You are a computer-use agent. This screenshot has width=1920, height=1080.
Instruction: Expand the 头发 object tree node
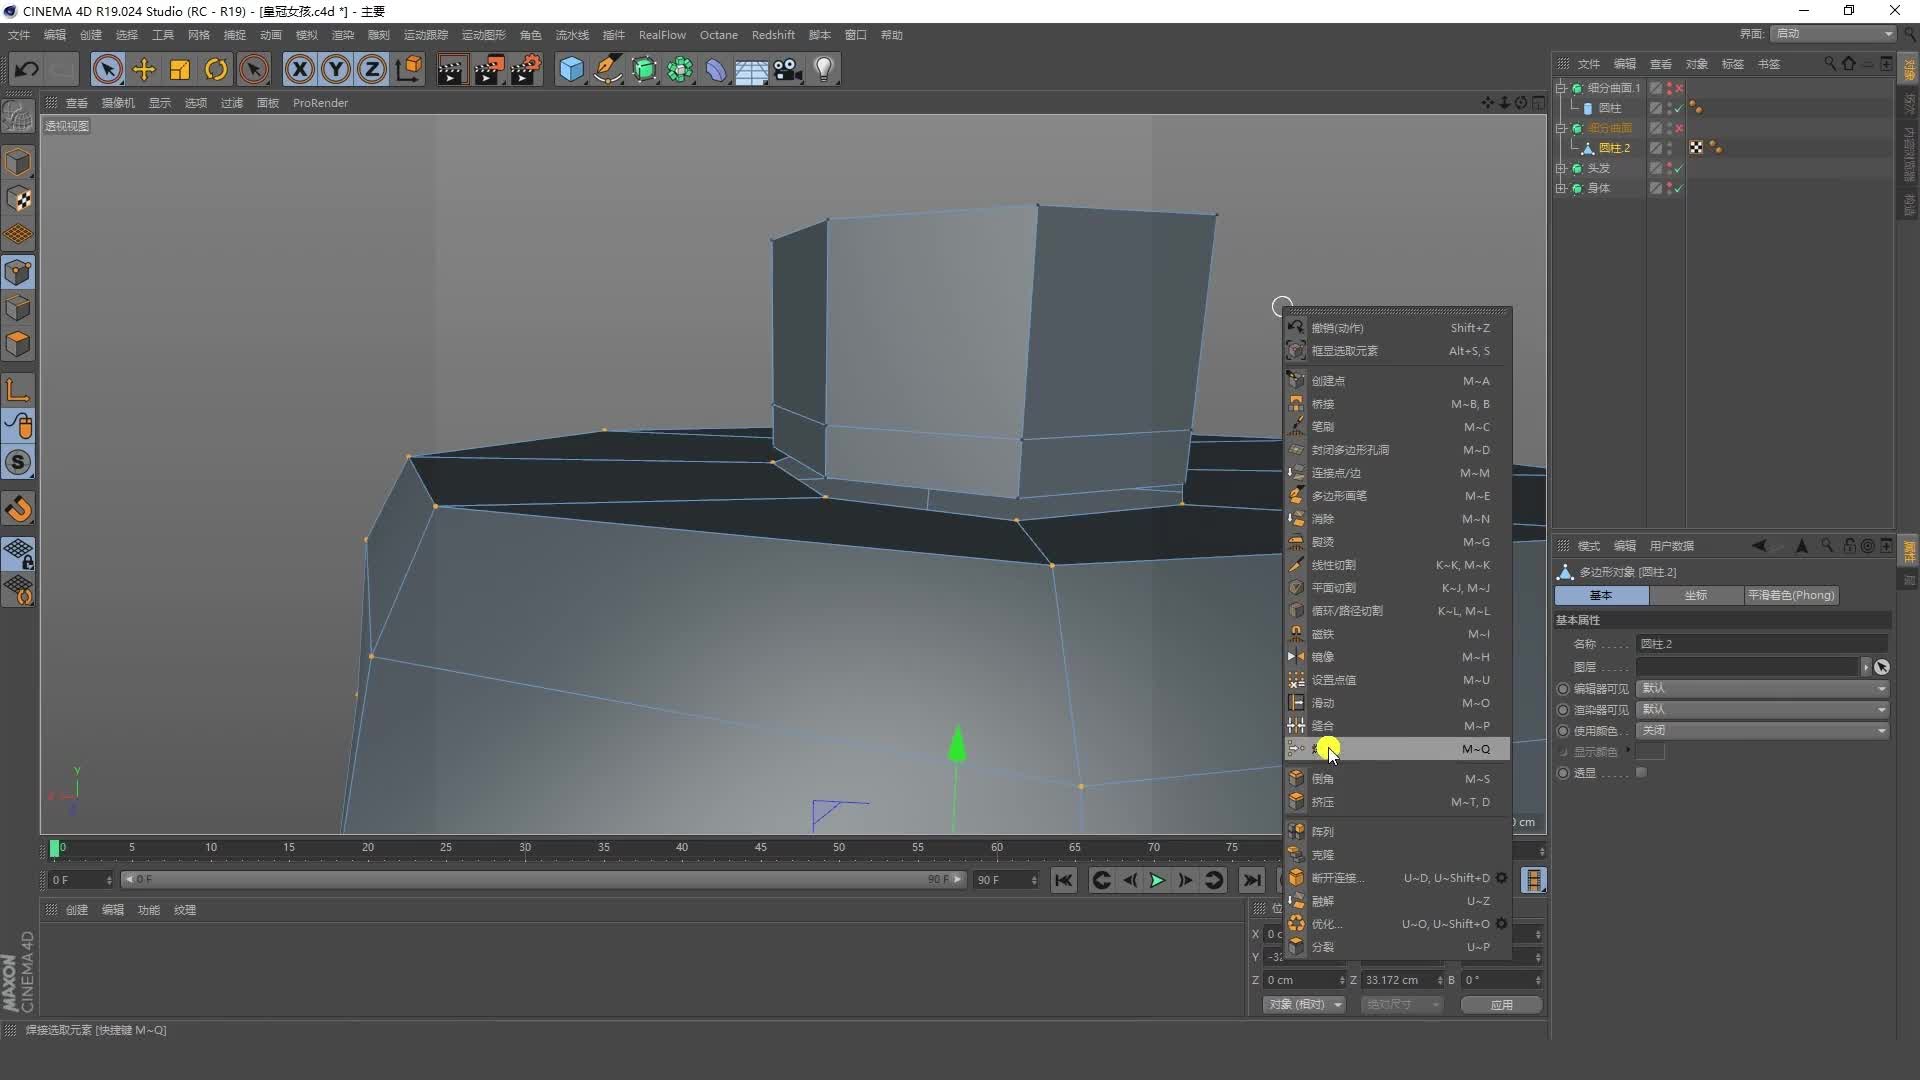(x=1561, y=168)
